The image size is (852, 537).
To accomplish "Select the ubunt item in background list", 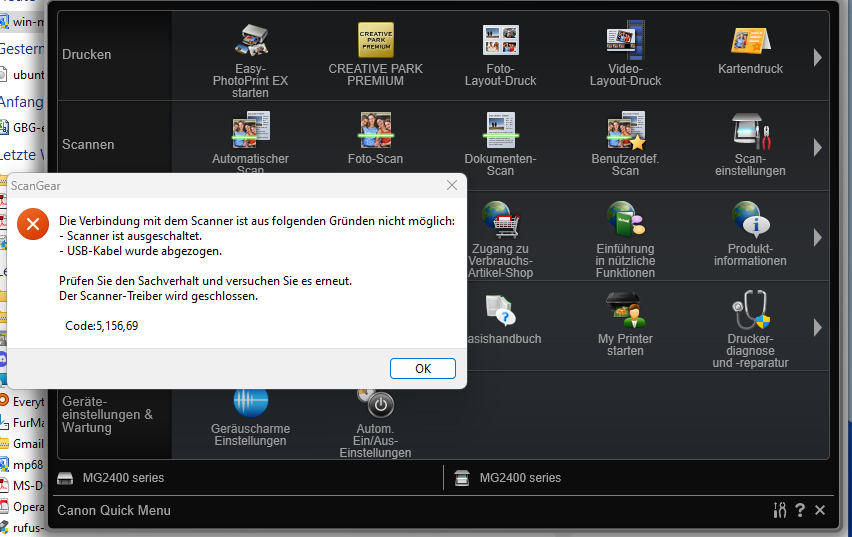I will tap(22, 74).
